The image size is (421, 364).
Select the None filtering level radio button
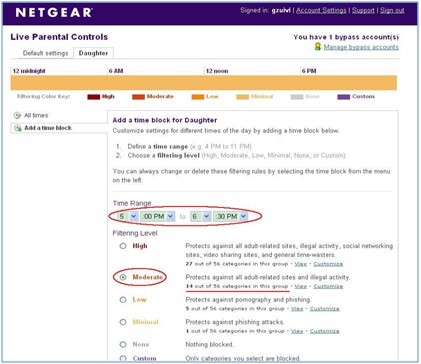pyautogui.click(x=123, y=344)
